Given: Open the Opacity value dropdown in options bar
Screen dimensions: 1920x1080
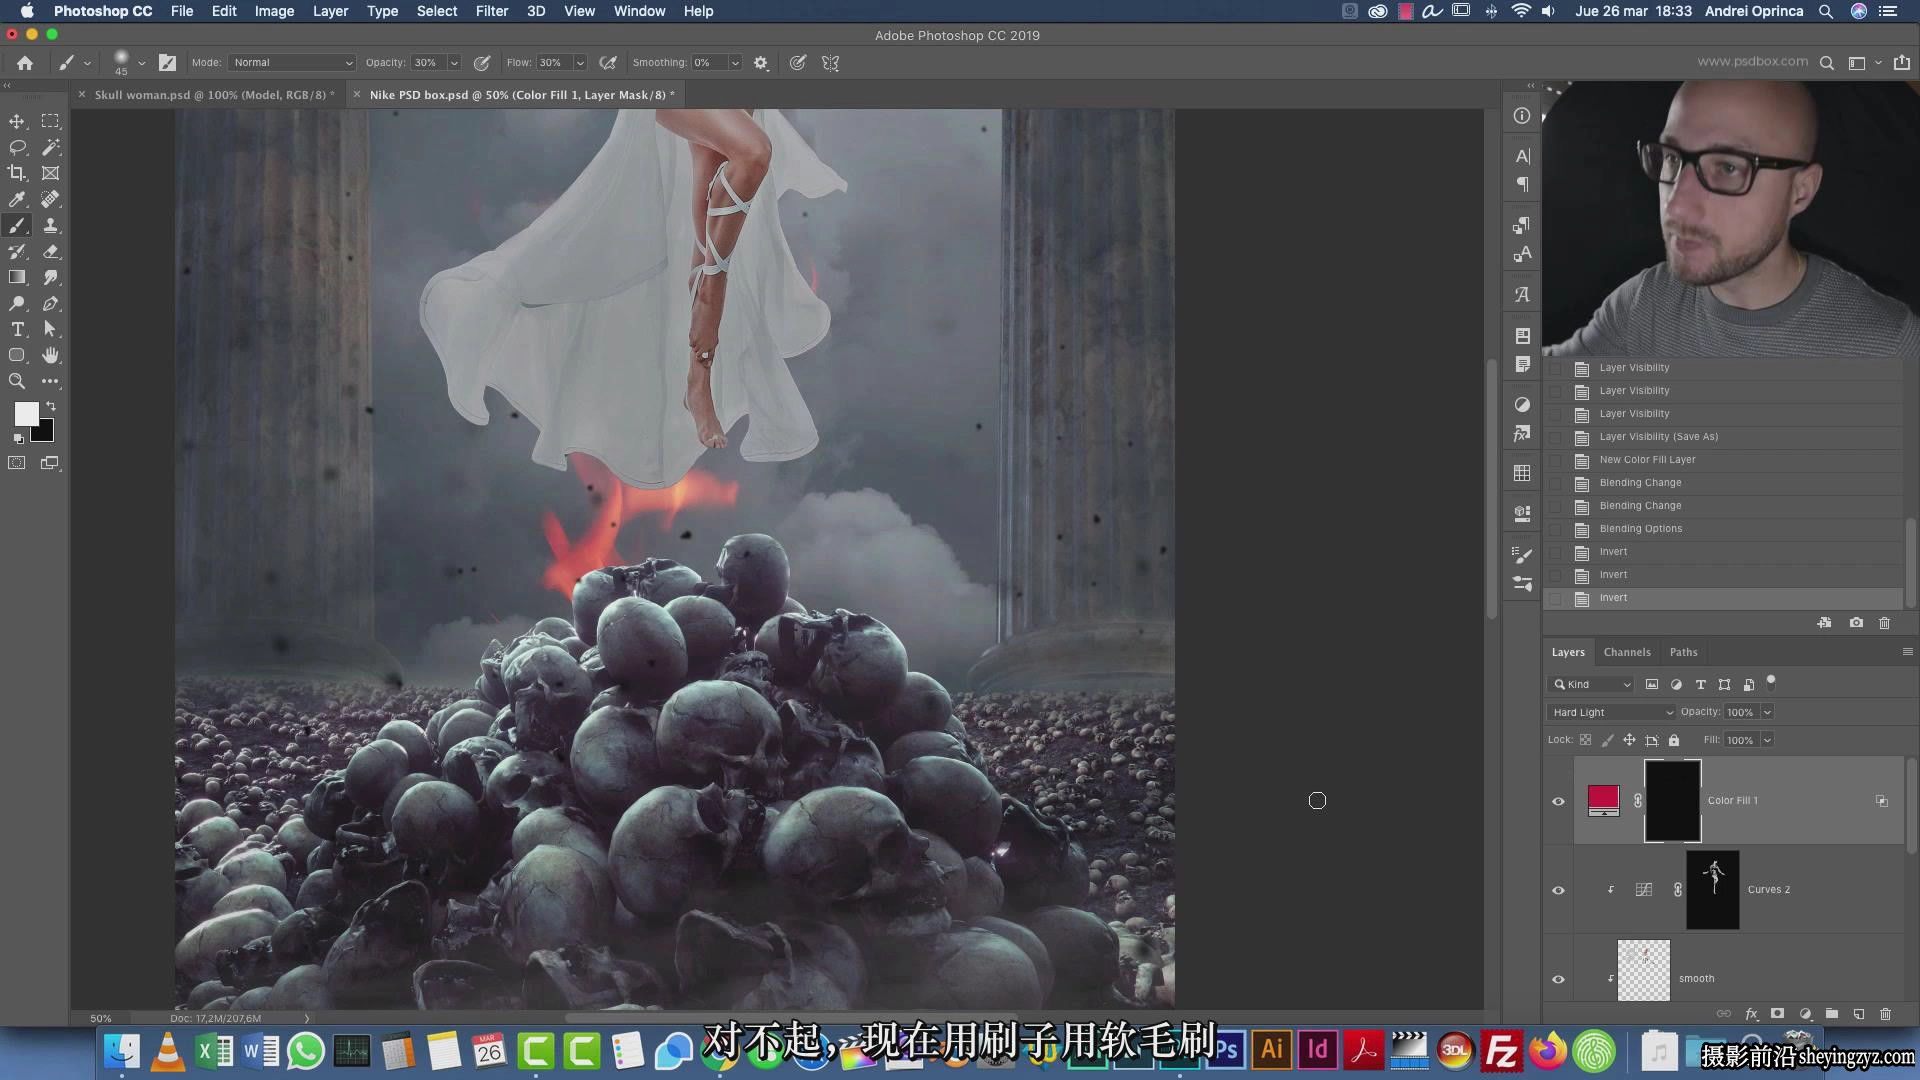Looking at the screenshot, I should (454, 62).
